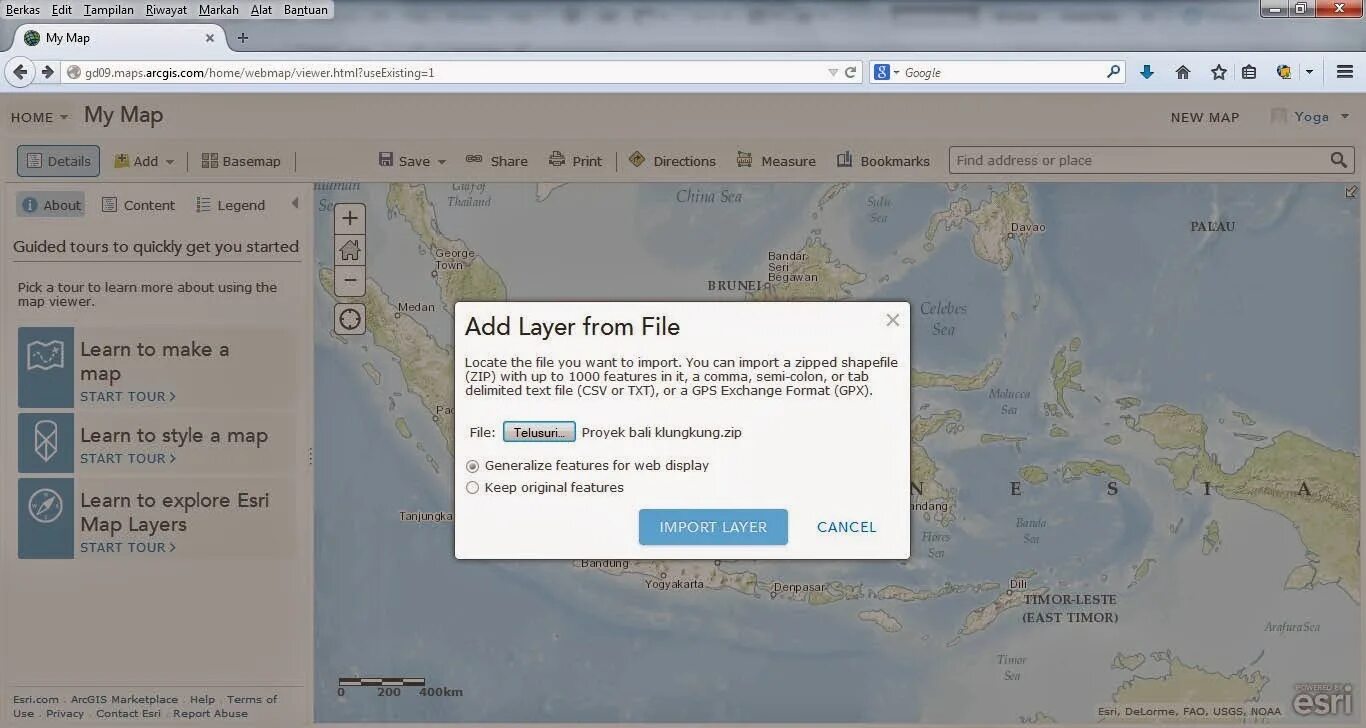Click the Print toolbar button
1366x728 pixels.
[575, 161]
